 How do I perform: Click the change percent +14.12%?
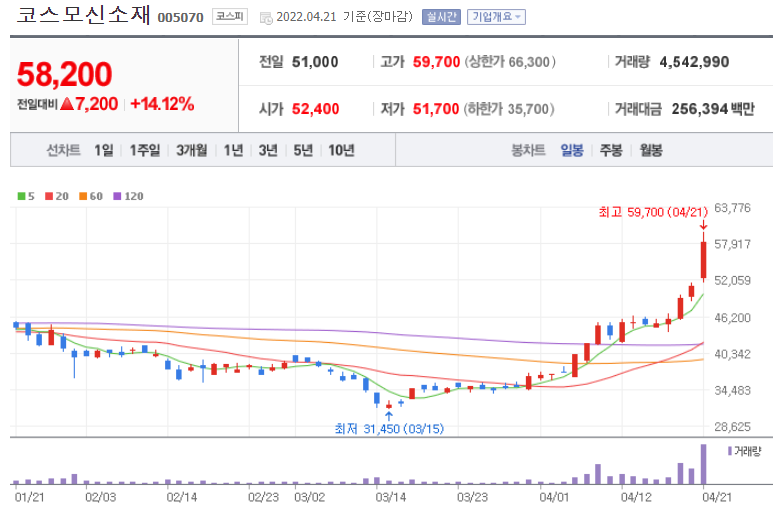coord(162,104)
